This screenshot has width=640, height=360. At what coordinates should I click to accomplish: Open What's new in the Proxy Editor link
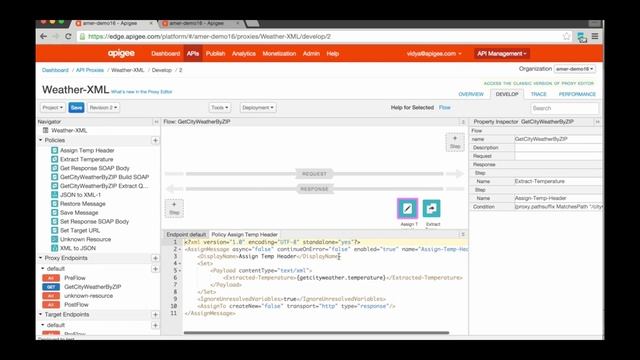142,92
